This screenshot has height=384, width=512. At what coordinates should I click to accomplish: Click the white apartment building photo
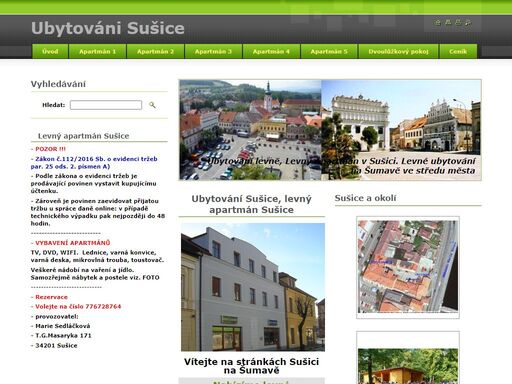click(253, 287)
